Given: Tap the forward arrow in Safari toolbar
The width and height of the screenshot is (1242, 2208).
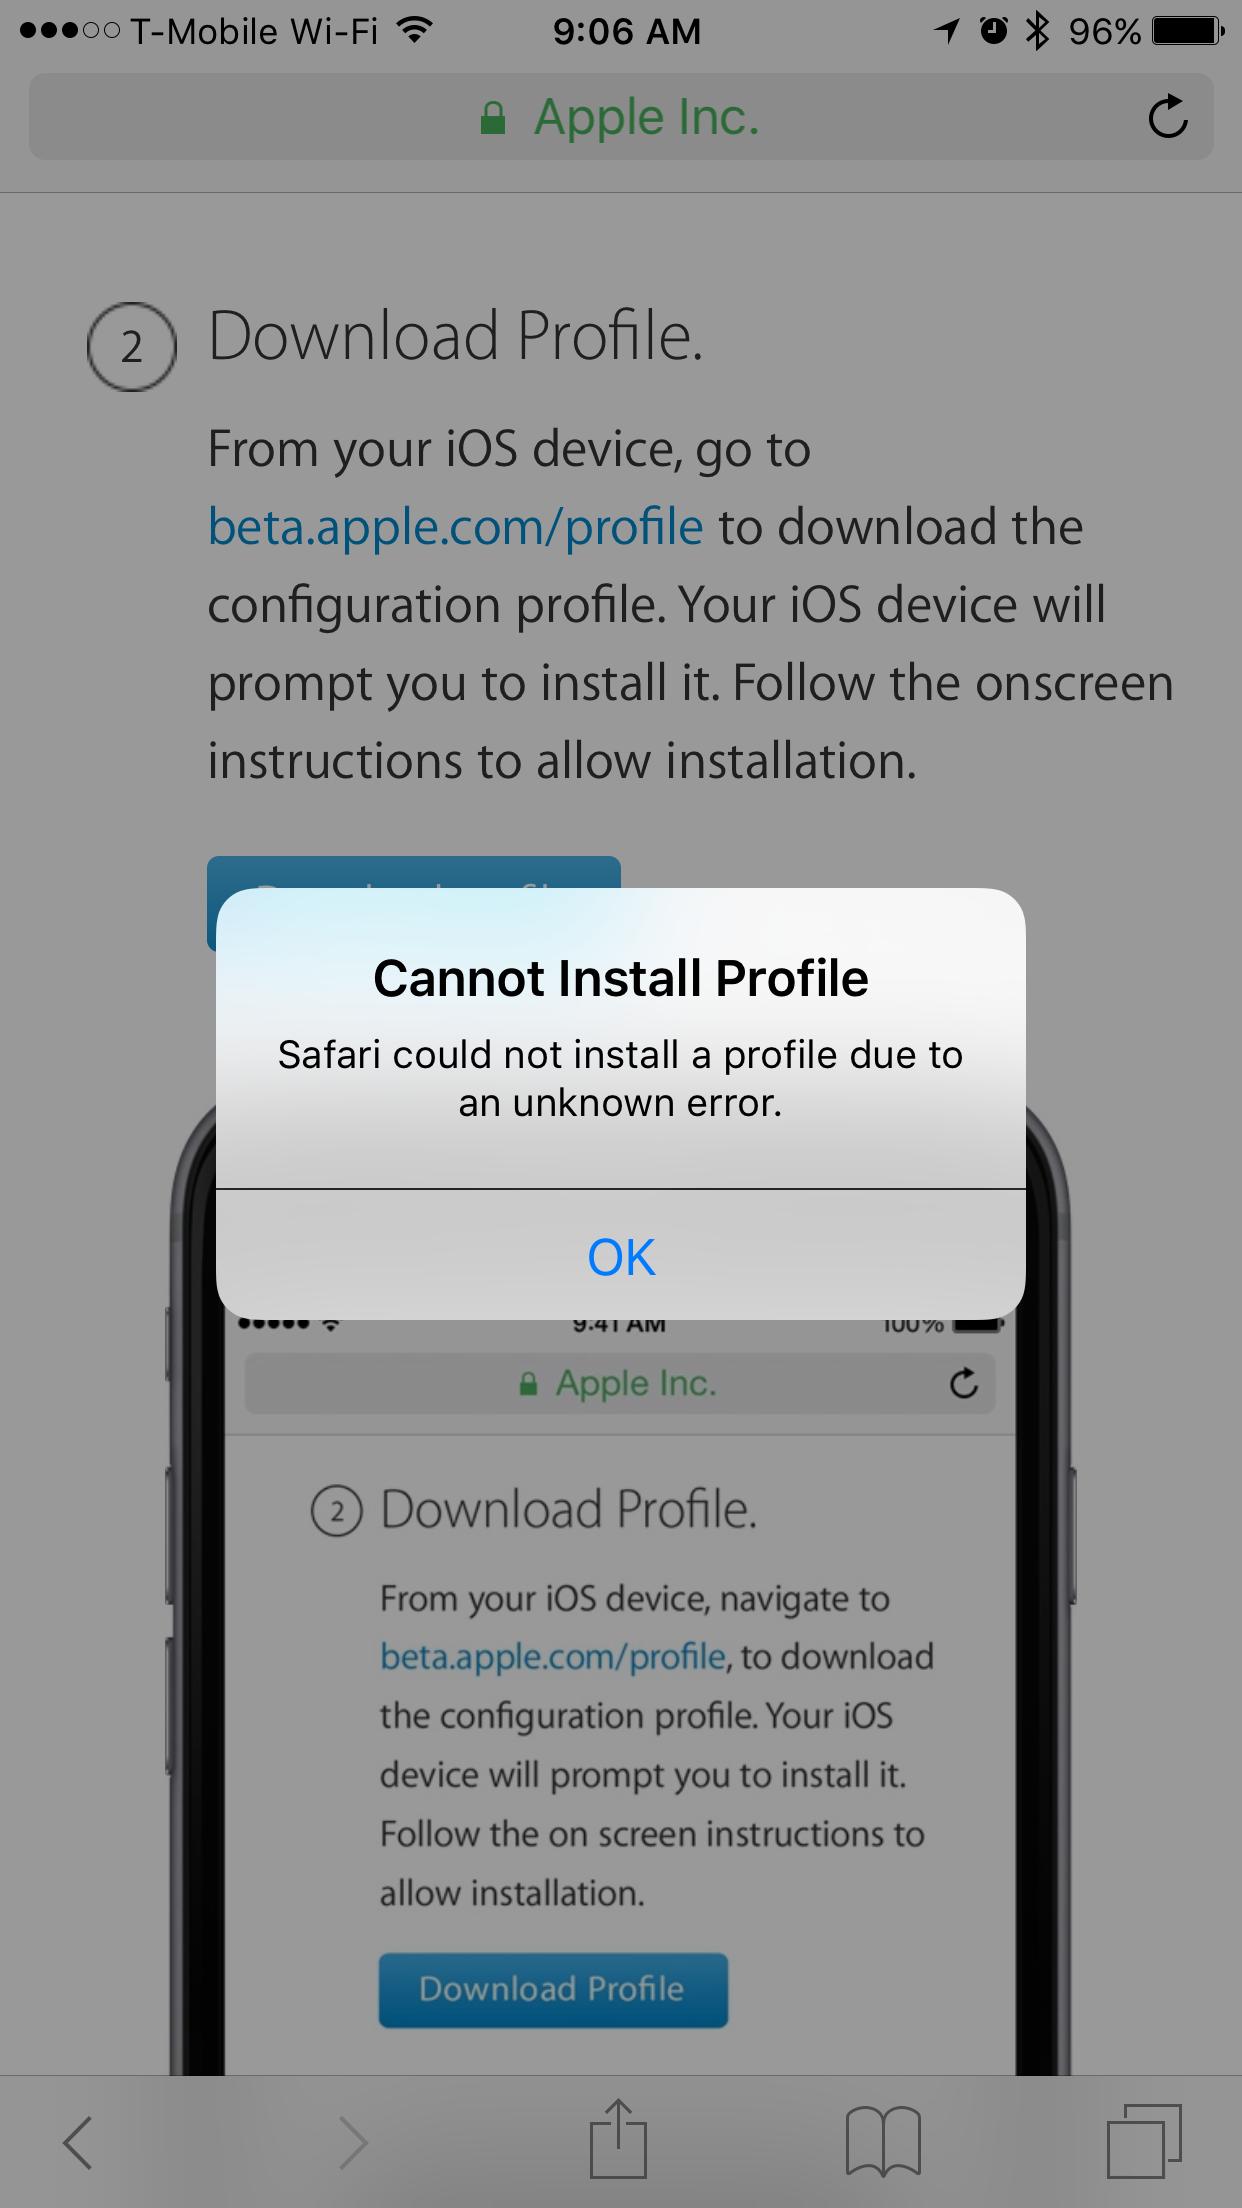Looking at the screenshot, I should pos(353,2142).
